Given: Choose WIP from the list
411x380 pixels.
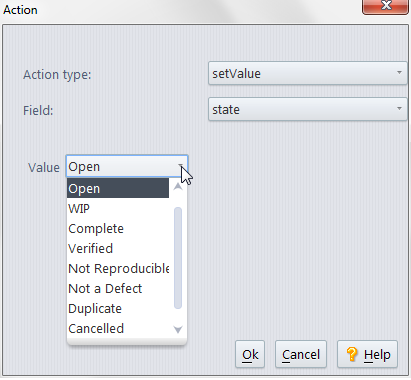Looking at the screenshot, I should tap(118, 209).
